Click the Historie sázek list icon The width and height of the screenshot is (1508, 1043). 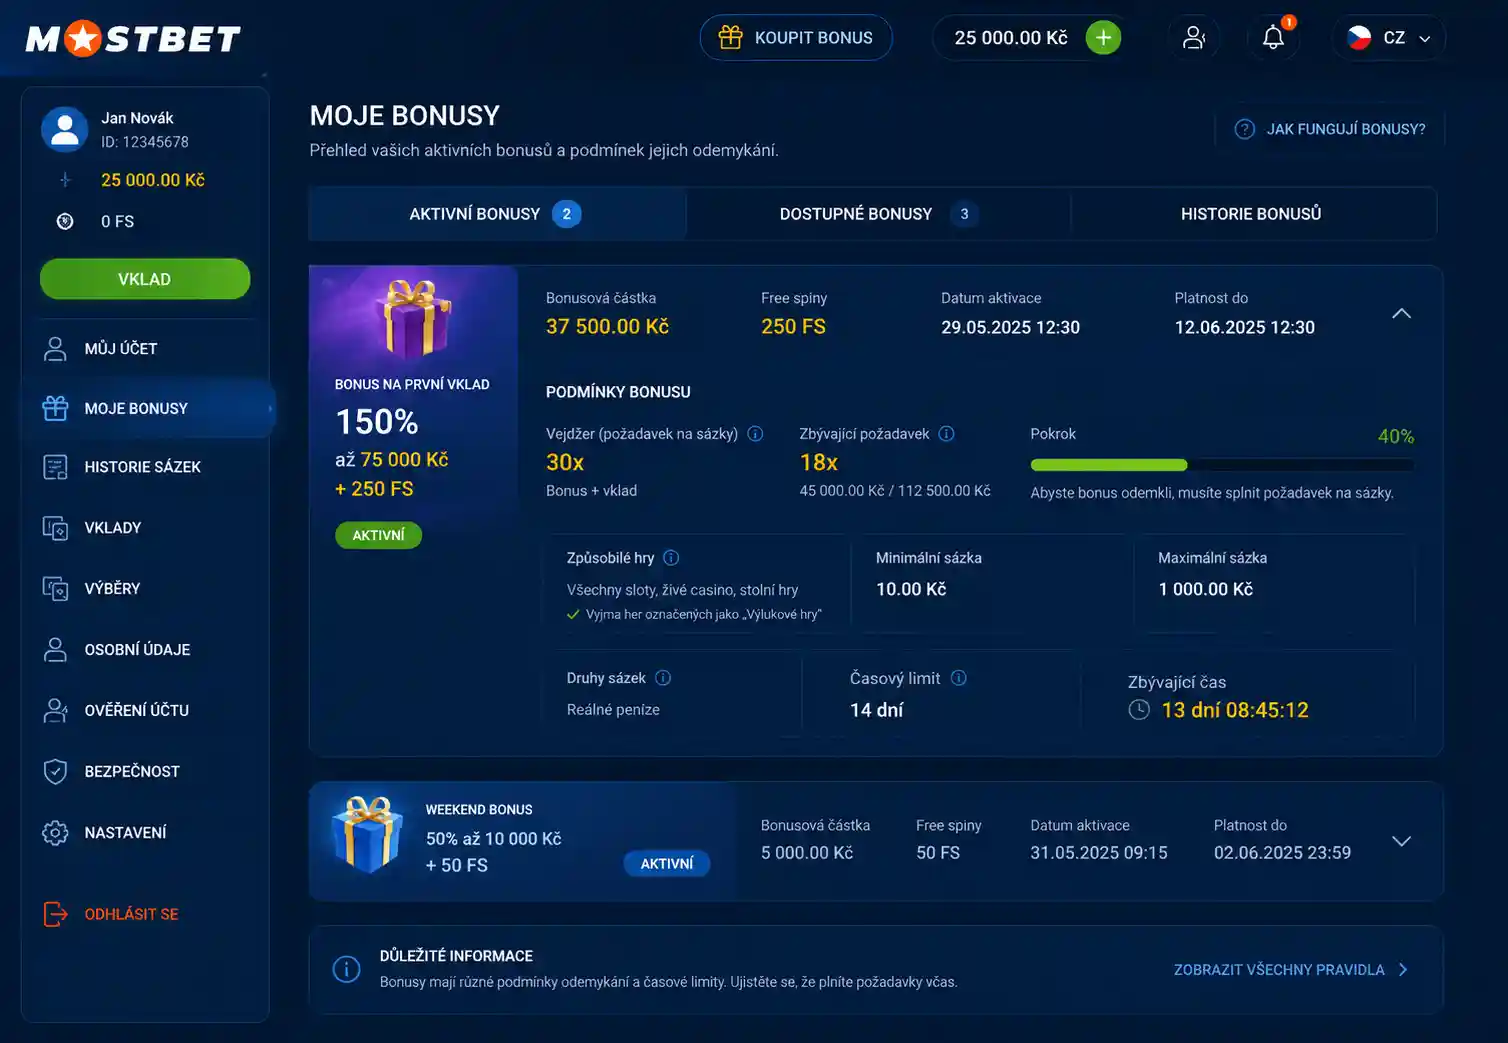(x=55, y=467)
